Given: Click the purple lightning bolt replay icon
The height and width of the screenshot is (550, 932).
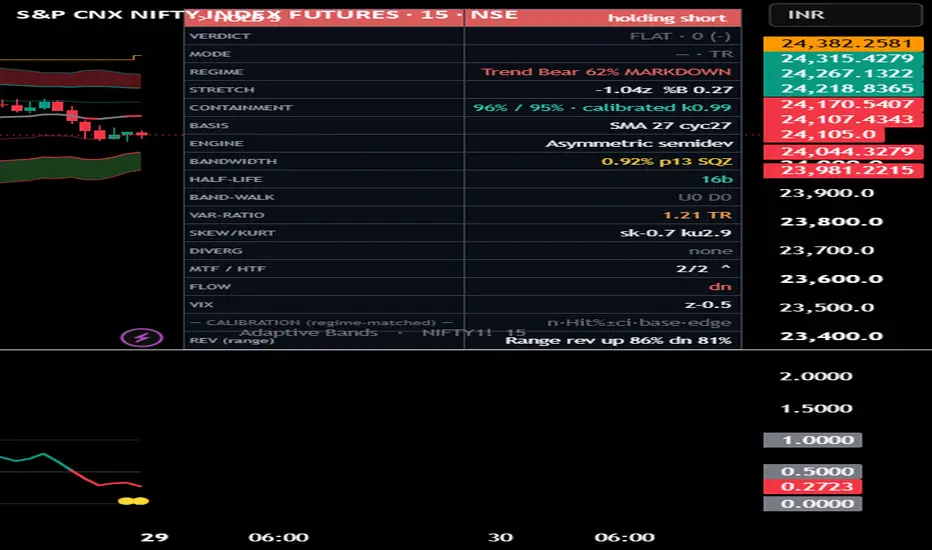Looking at the screenshot, I should [141, 338].
